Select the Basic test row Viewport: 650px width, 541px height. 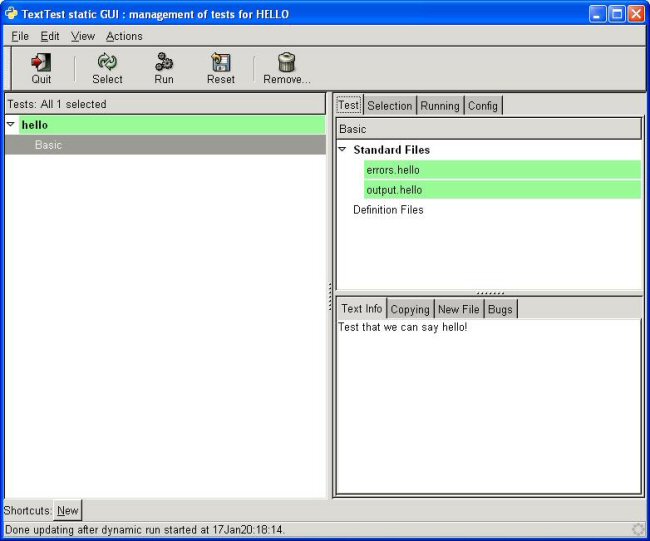tap(165, 145)
